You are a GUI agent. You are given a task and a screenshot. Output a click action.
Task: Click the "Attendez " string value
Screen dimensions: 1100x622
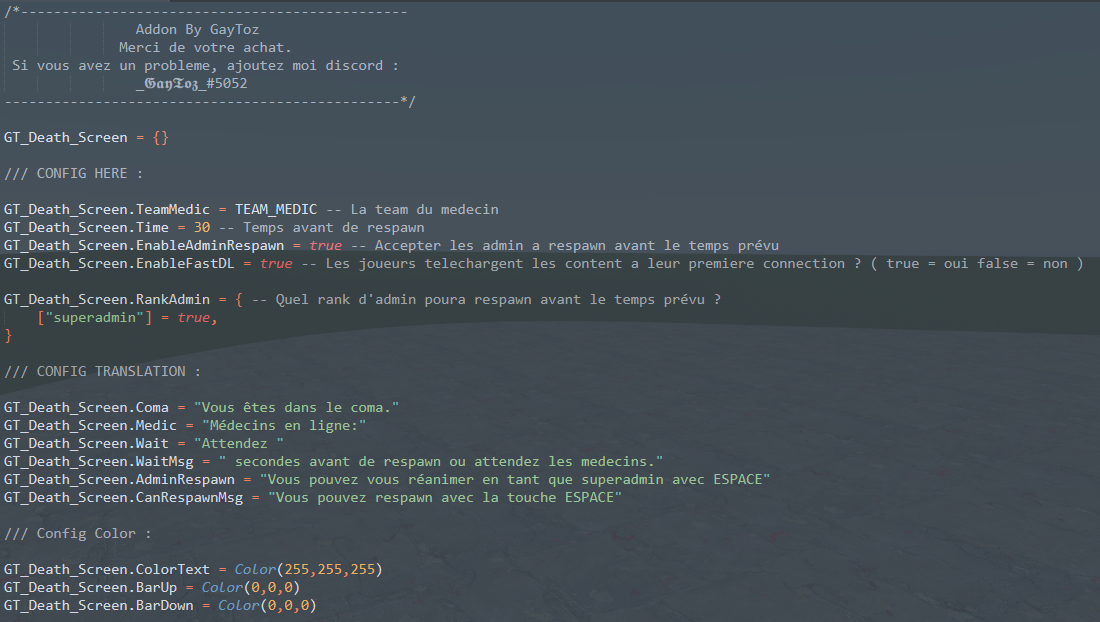239,444
